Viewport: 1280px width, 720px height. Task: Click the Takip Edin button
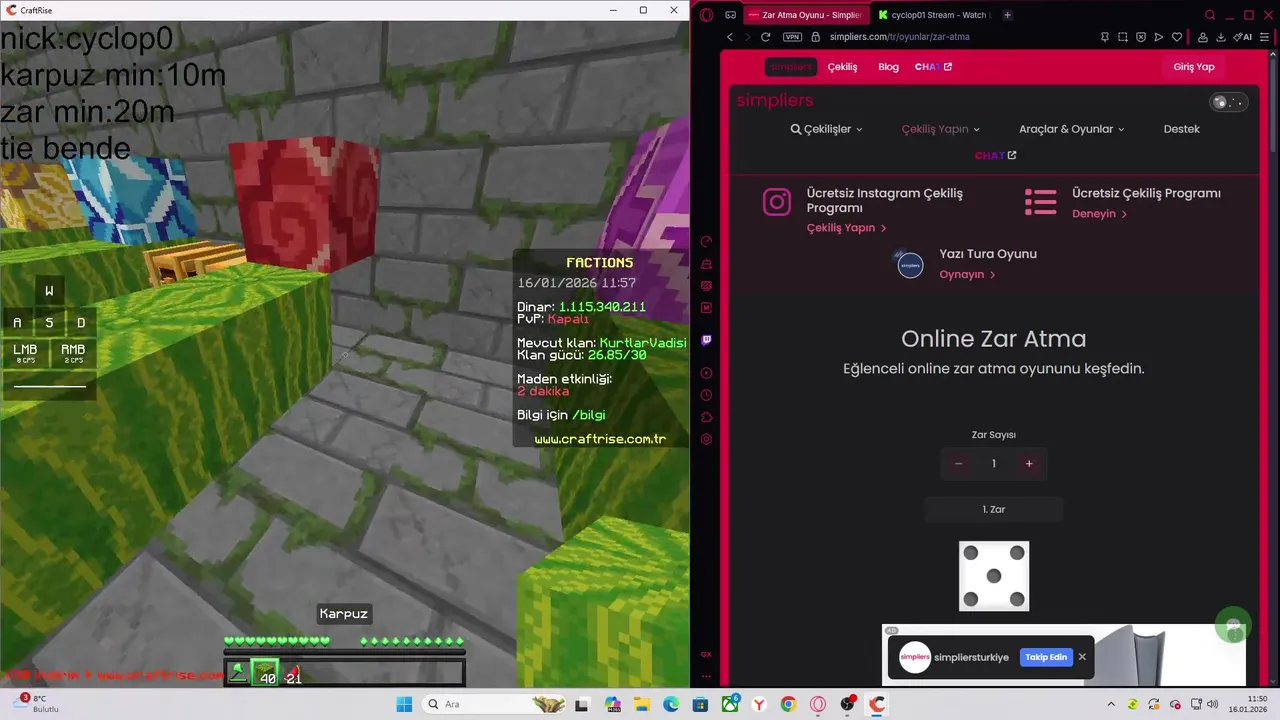tap(1045, 657)
